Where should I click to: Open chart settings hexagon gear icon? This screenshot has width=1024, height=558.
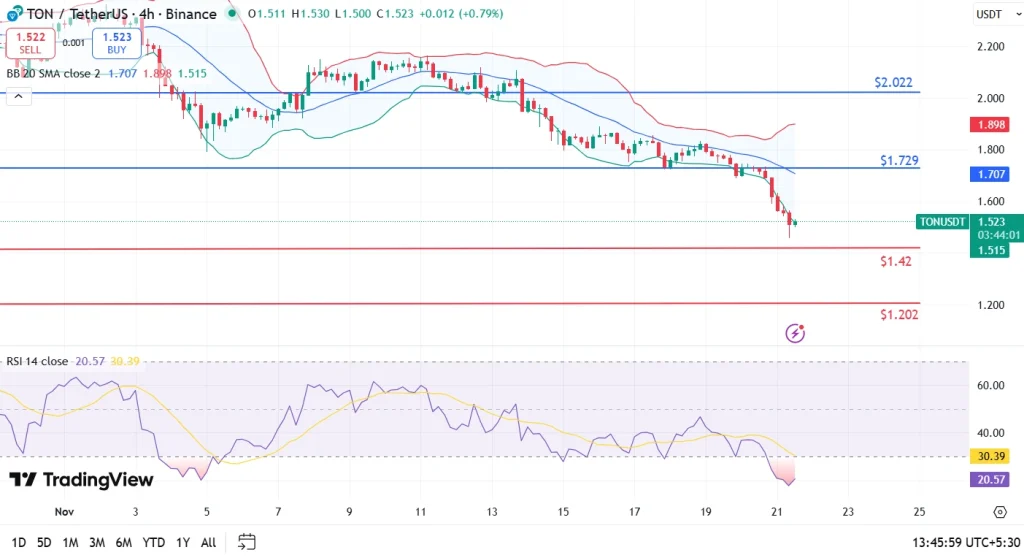coord(999,512)
